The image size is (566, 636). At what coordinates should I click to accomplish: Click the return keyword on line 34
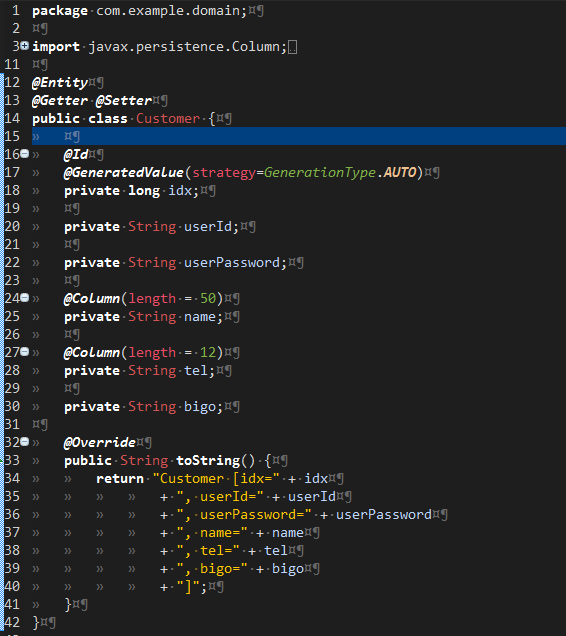click(x=120, y=478)
